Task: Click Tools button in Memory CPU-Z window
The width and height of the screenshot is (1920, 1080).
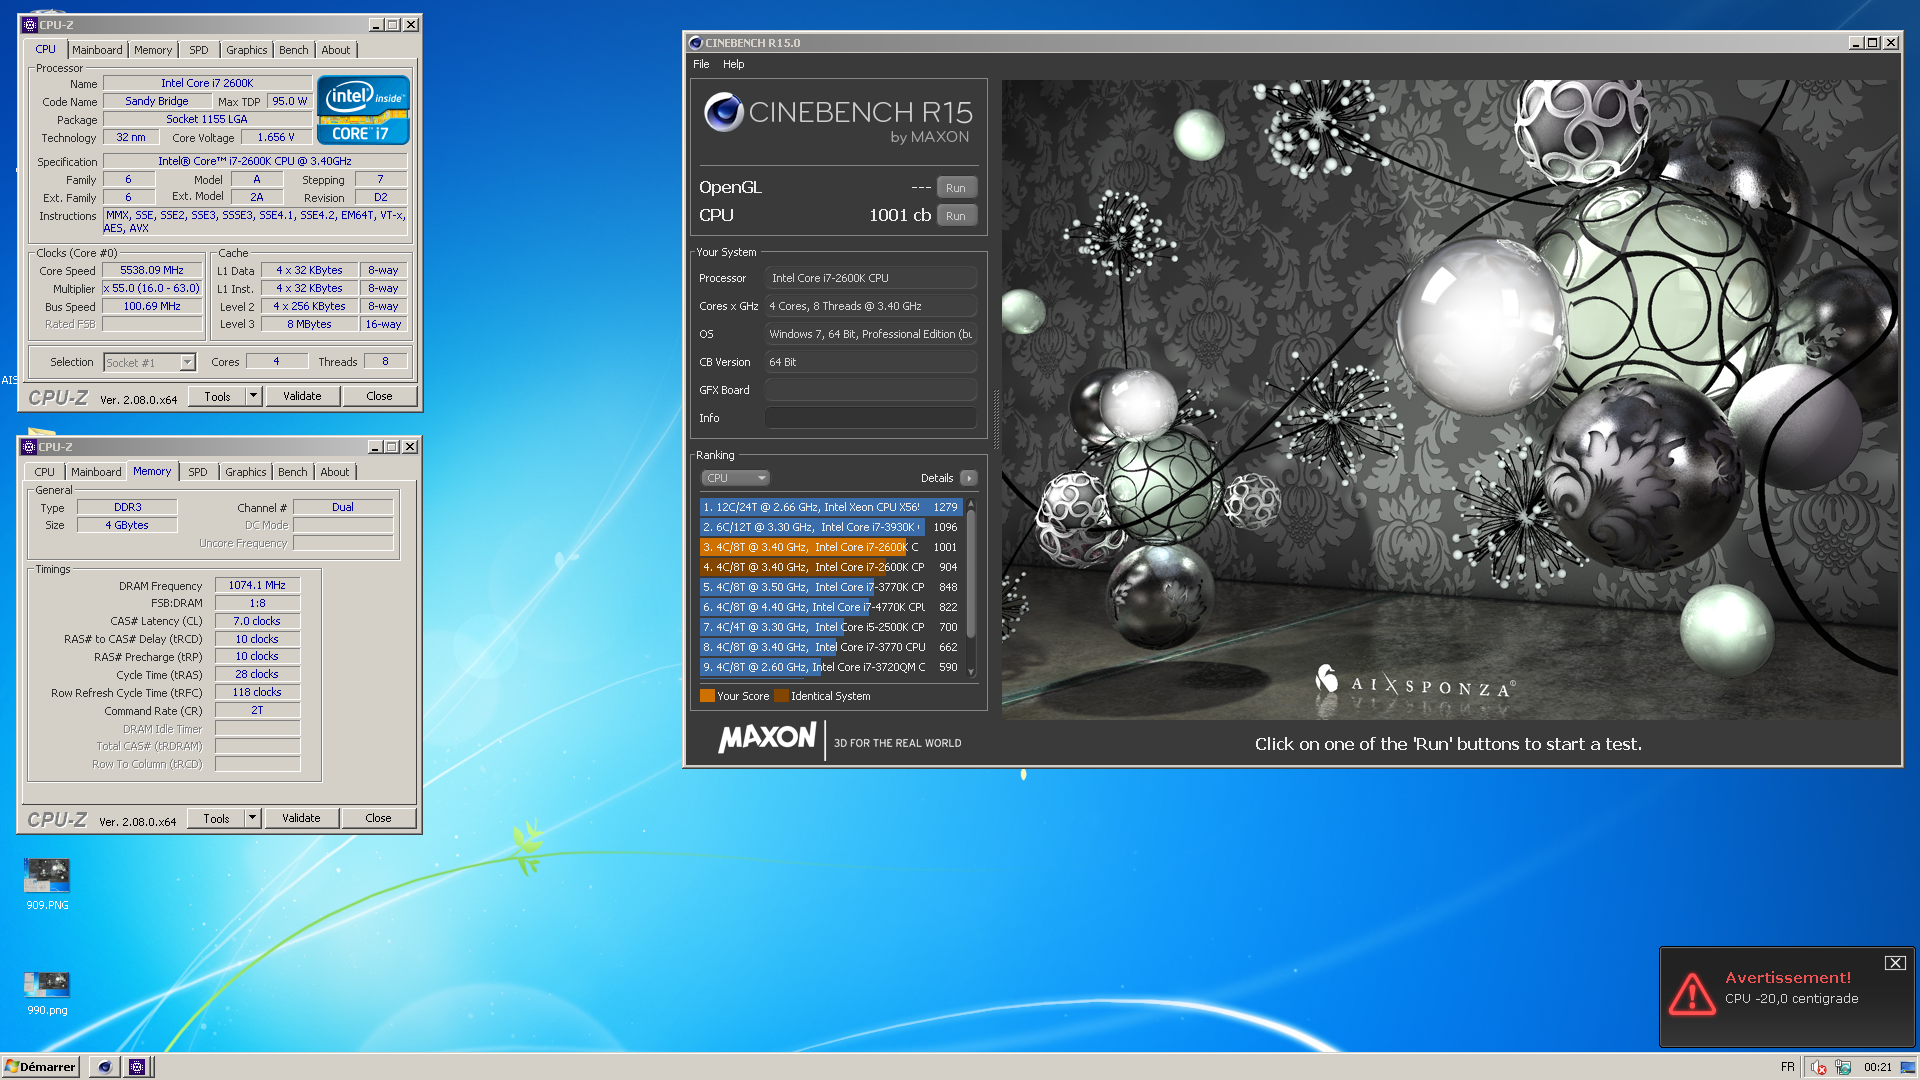Action: point(216,818)
